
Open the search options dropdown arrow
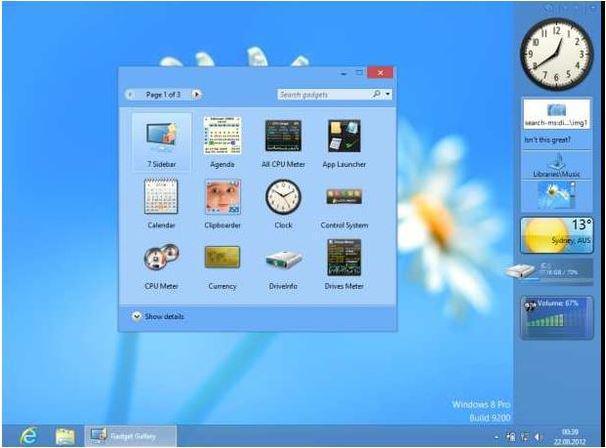click(x=387, y=94)
